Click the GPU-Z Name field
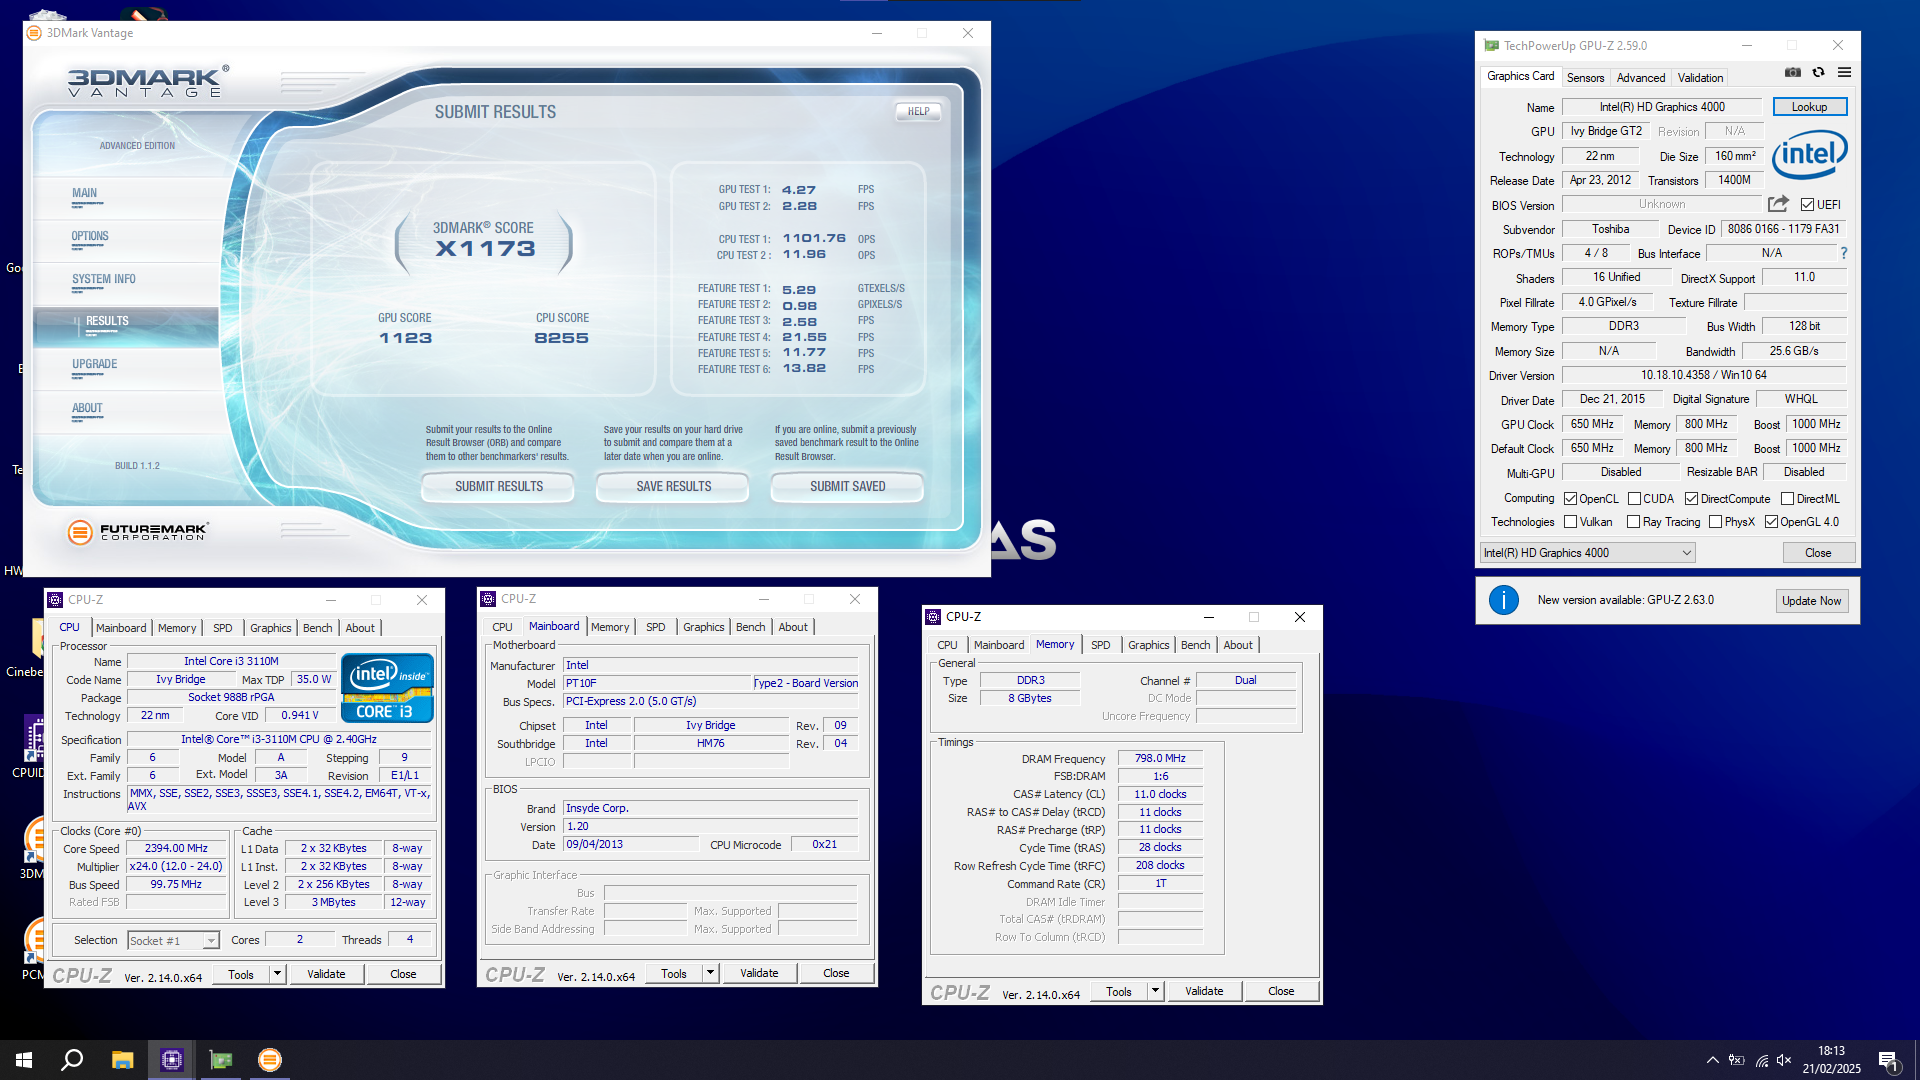1920x1080 pixels. [x=1662, y=107]
